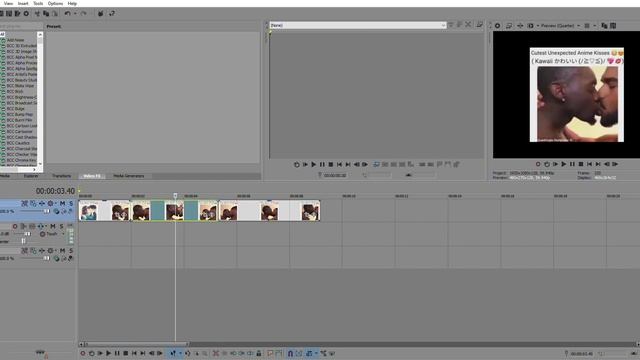
Task: Click the preview on external monitor icon
Action: click(x=509, y=26)
